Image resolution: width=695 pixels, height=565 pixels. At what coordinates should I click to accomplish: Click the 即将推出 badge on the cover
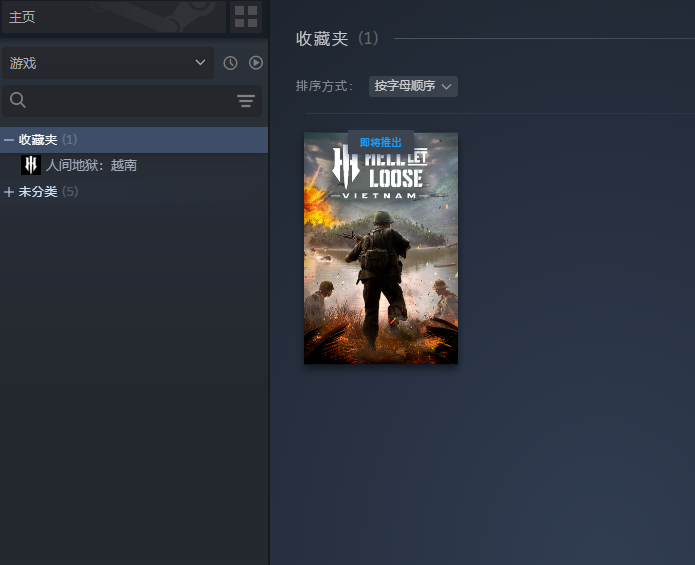(381, 142)
